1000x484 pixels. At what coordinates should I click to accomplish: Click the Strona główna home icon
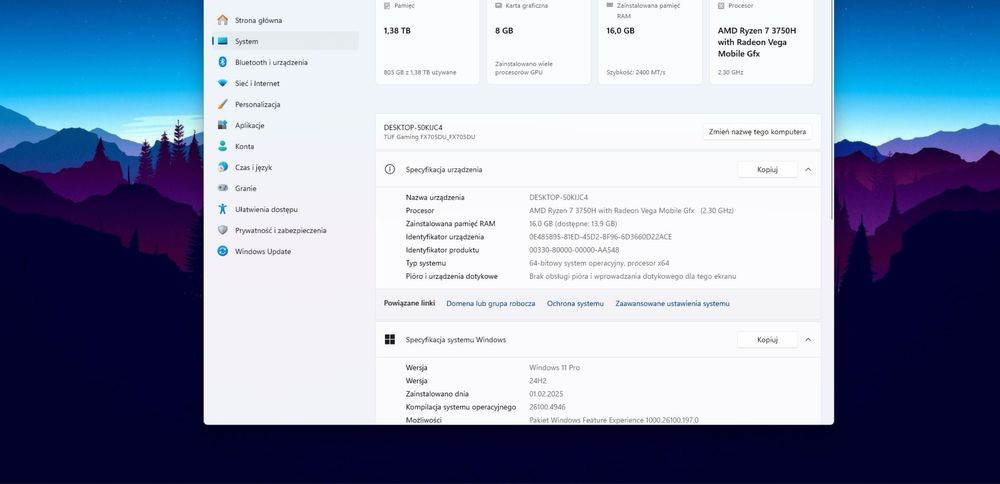(223, 20)
